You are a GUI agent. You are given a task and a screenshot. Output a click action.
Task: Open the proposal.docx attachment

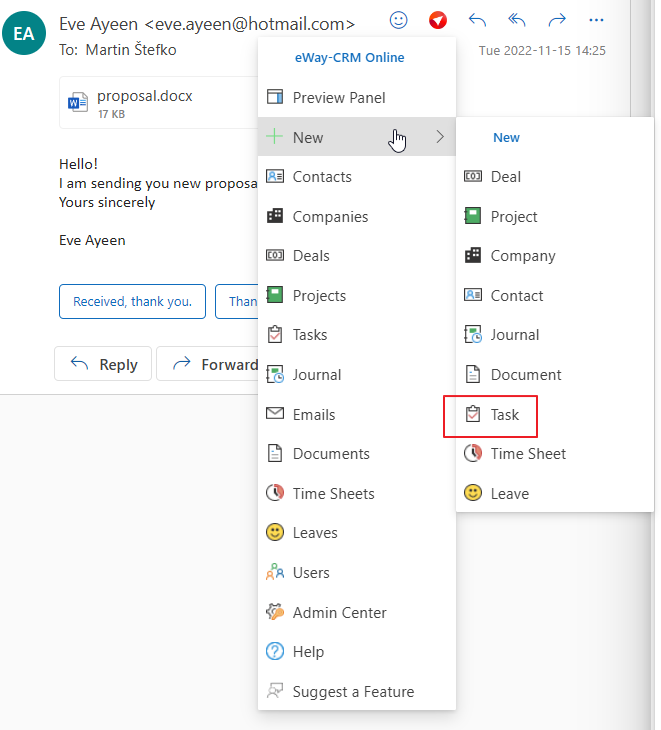158,102
